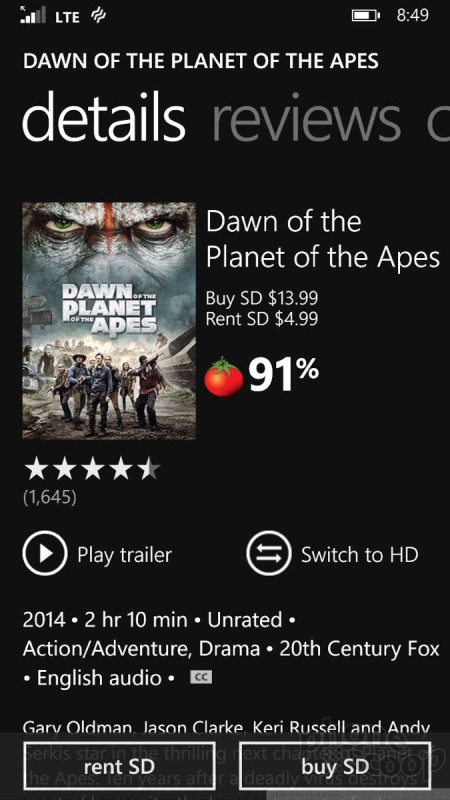Tap the Play trailer circle icon
Viewport: 450px width, 800px height.
coord(45,554)
